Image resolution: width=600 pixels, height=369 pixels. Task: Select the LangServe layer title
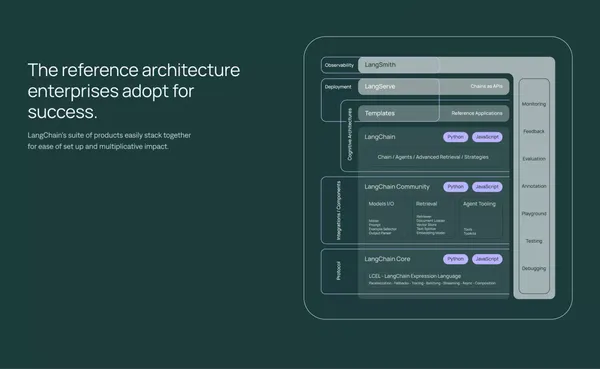point(380,87)
